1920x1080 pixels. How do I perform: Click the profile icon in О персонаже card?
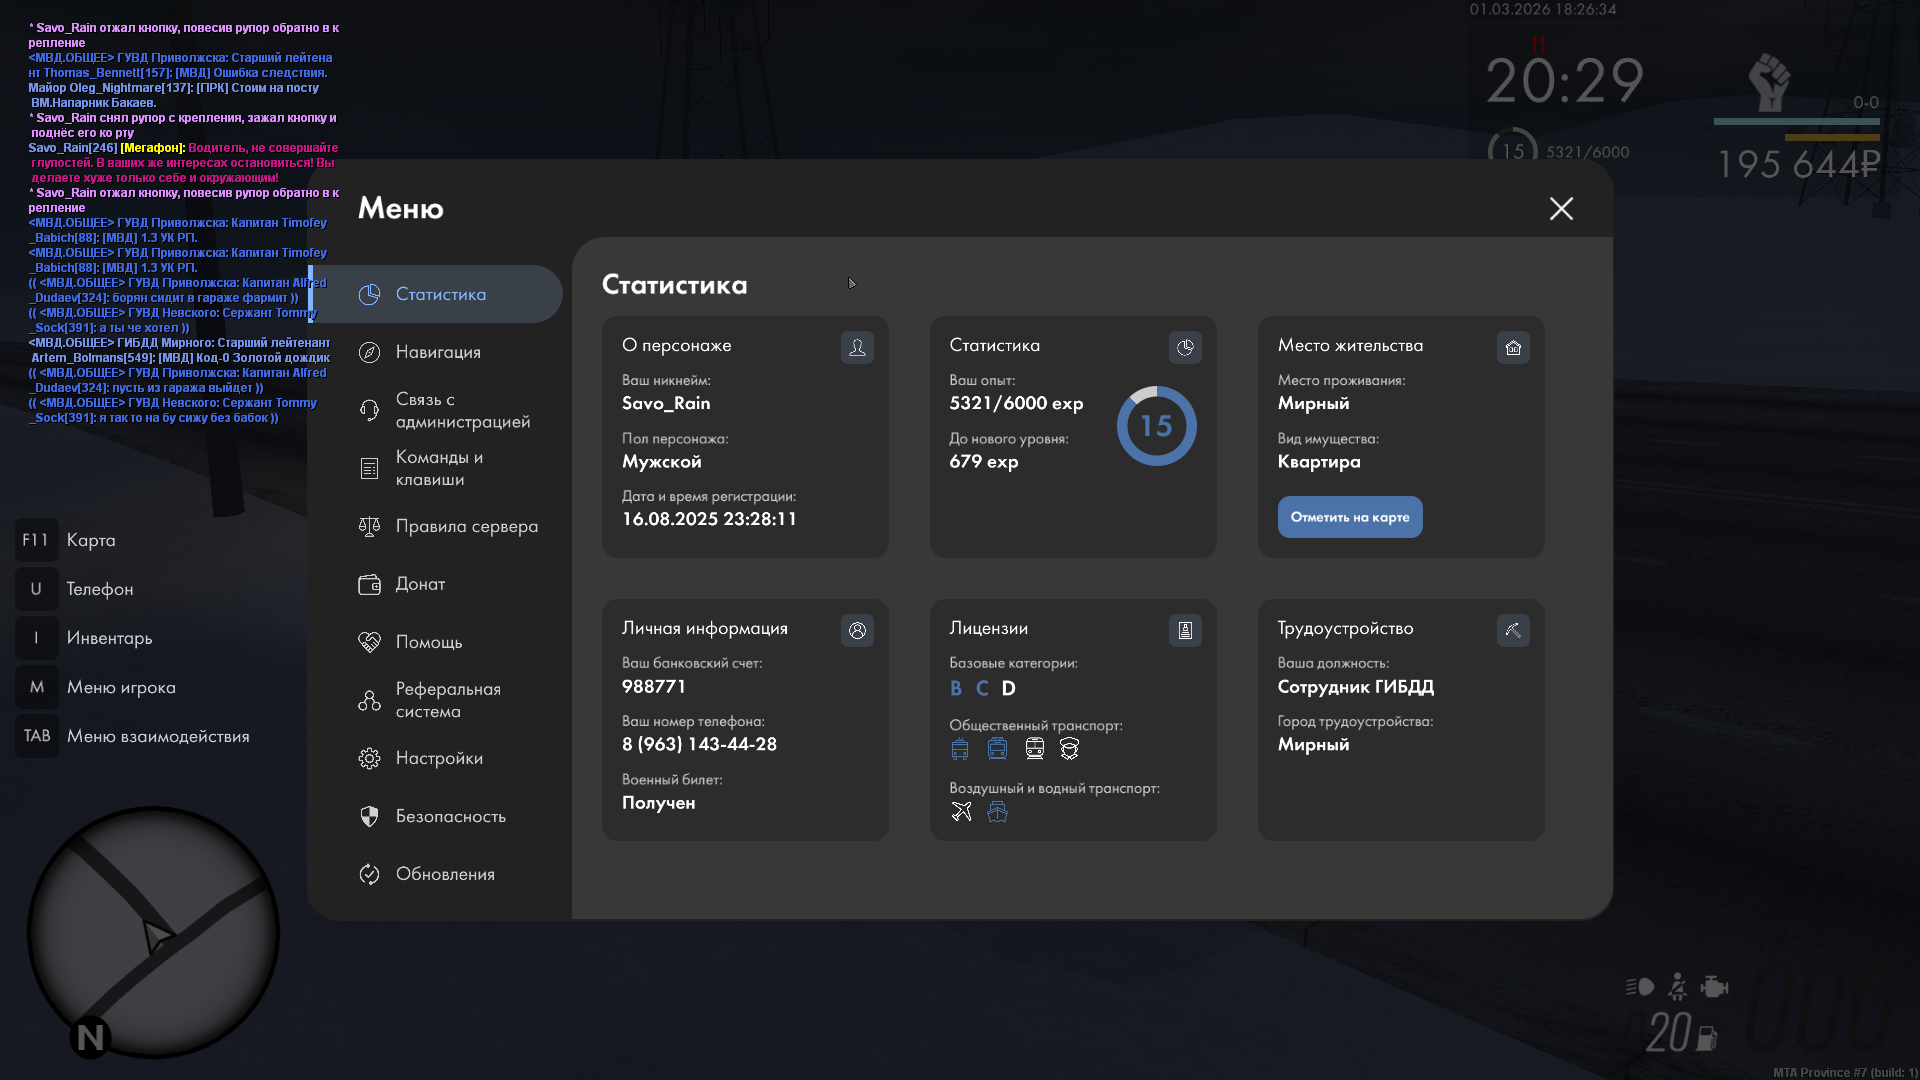click(857, 347)
